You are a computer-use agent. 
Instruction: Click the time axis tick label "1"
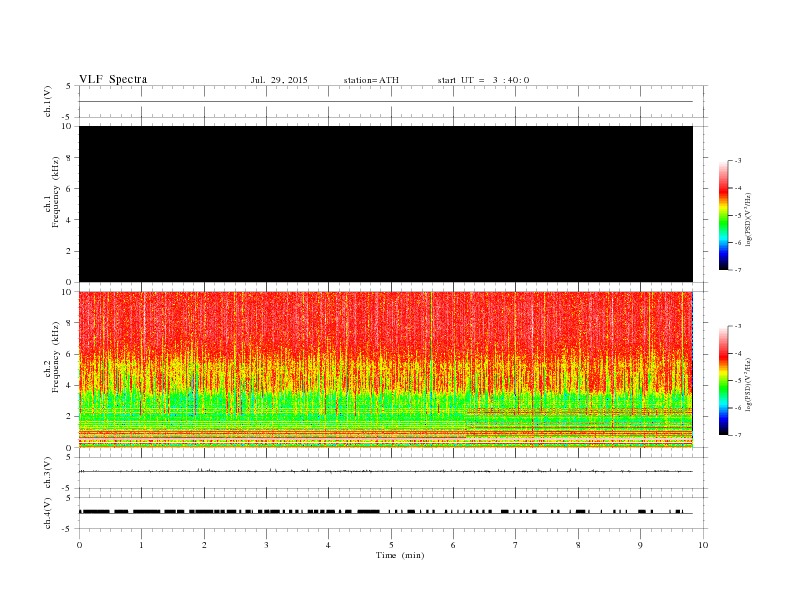pos(141,545)
